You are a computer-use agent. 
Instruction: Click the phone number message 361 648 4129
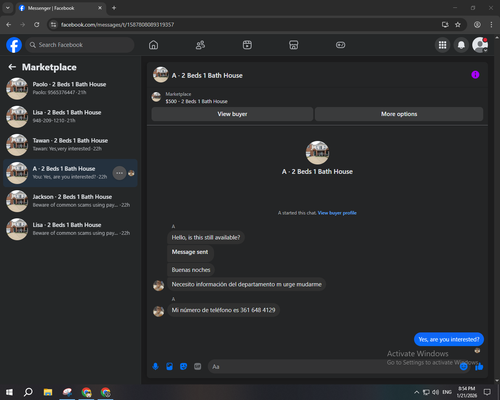(x=223, y=310)
